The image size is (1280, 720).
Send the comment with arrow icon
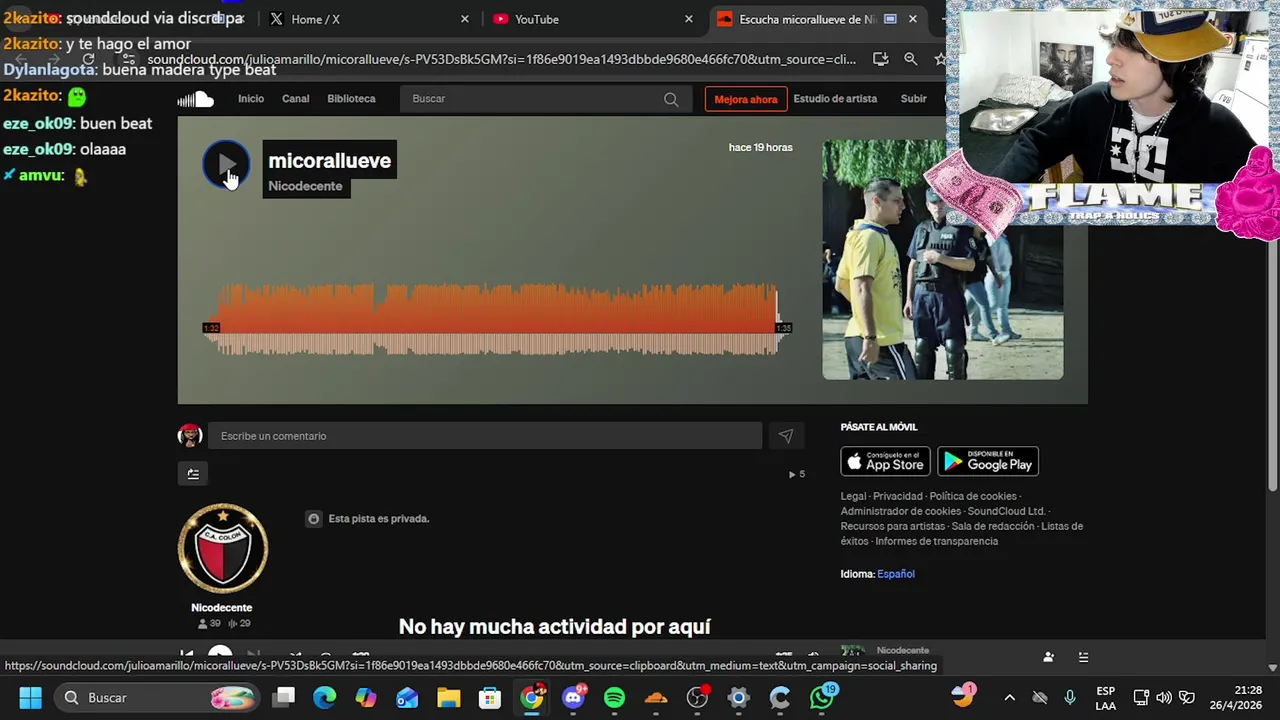point(785,436)
